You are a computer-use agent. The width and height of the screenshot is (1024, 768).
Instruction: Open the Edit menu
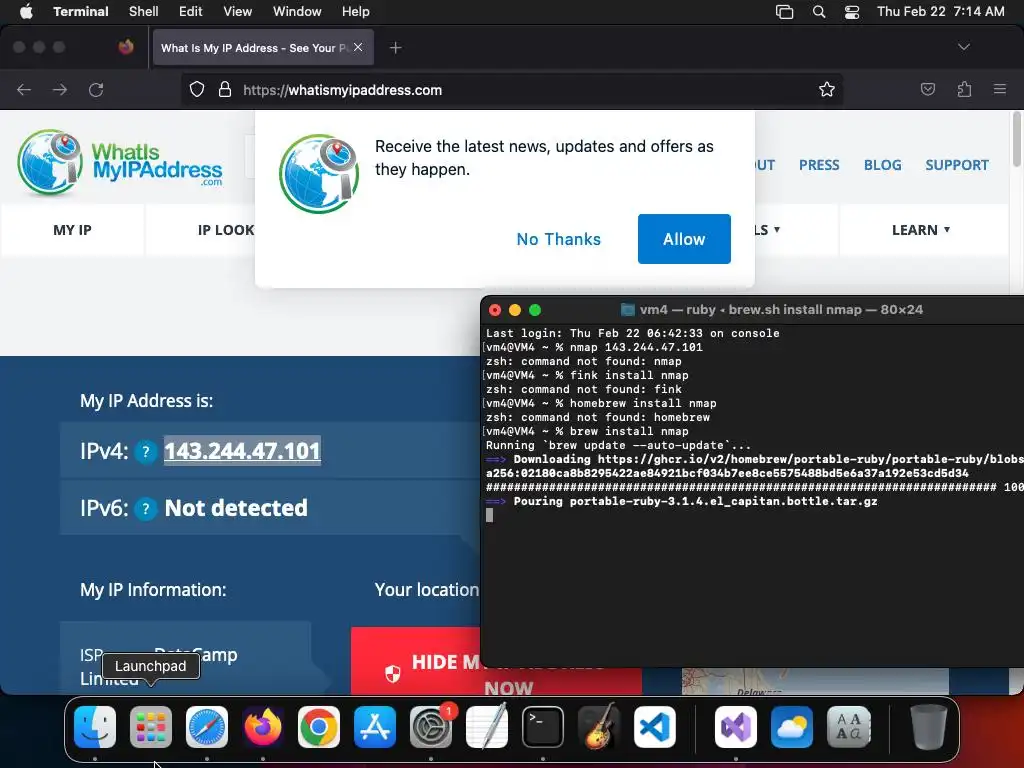(x=191, y=12)
